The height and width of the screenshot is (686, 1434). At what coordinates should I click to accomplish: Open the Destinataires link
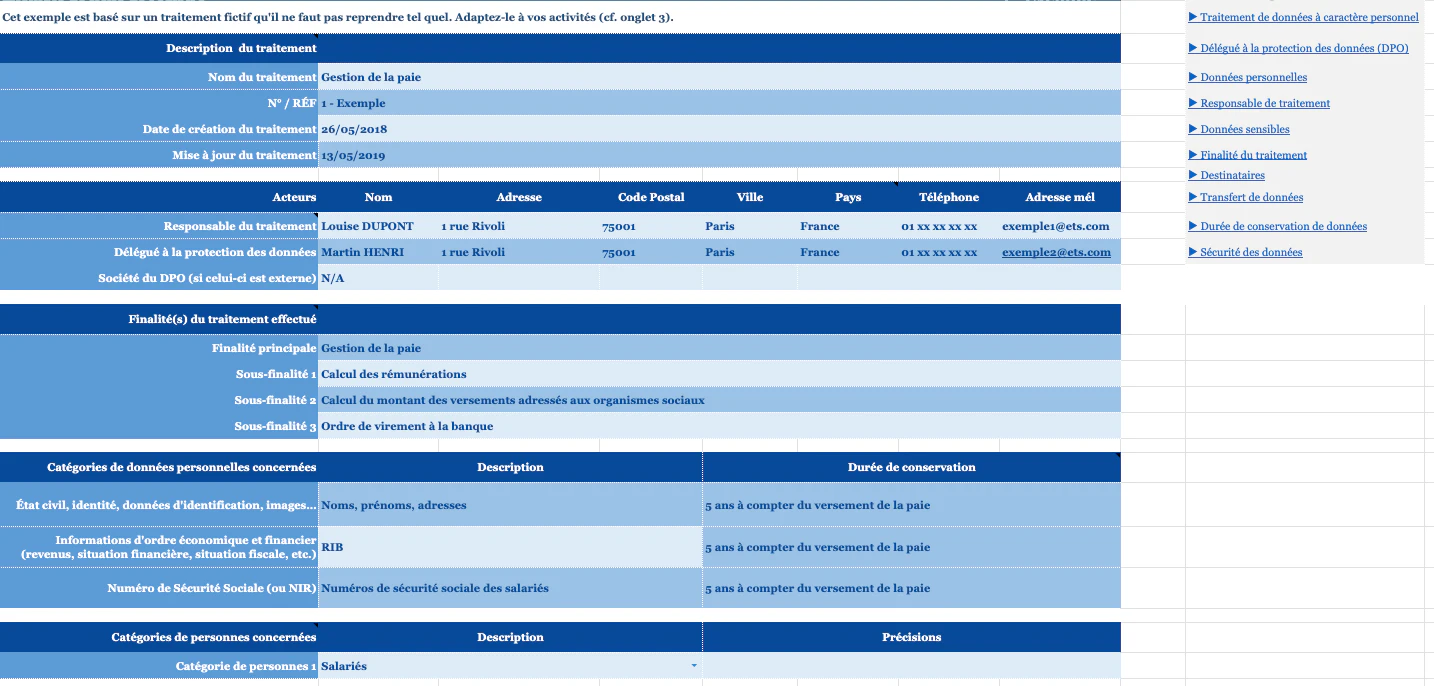tap(1226, 175)
